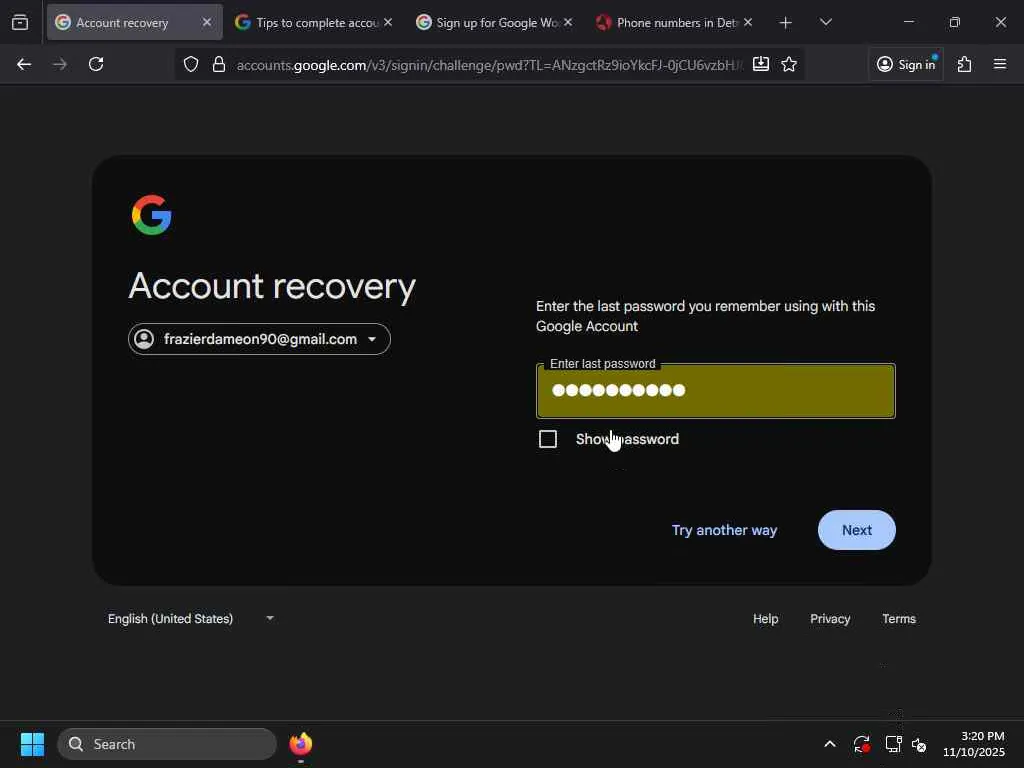Viewport: 1024px width, 768px height.
Task: Toggle the Show password checkbox
Action: tap(548, 439)
